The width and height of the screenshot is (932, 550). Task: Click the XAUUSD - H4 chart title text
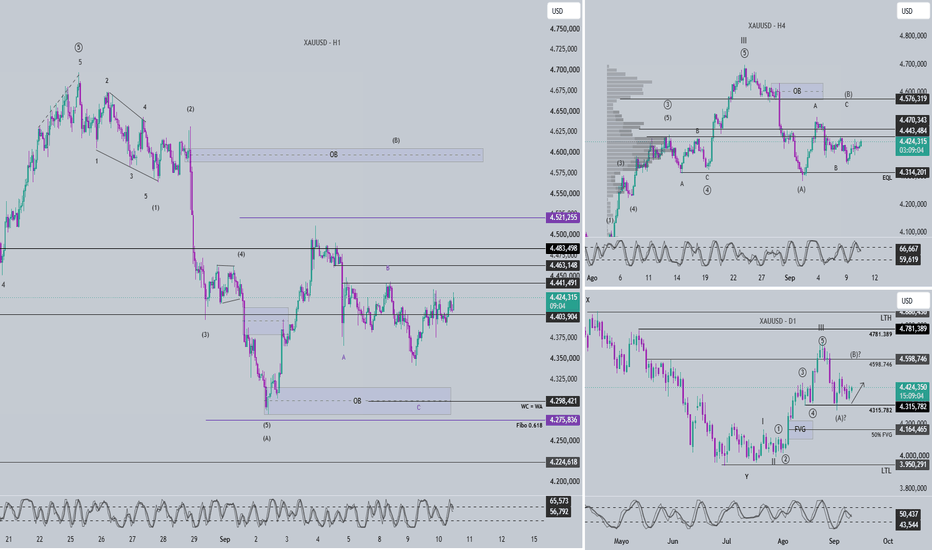tap(766, 26)
